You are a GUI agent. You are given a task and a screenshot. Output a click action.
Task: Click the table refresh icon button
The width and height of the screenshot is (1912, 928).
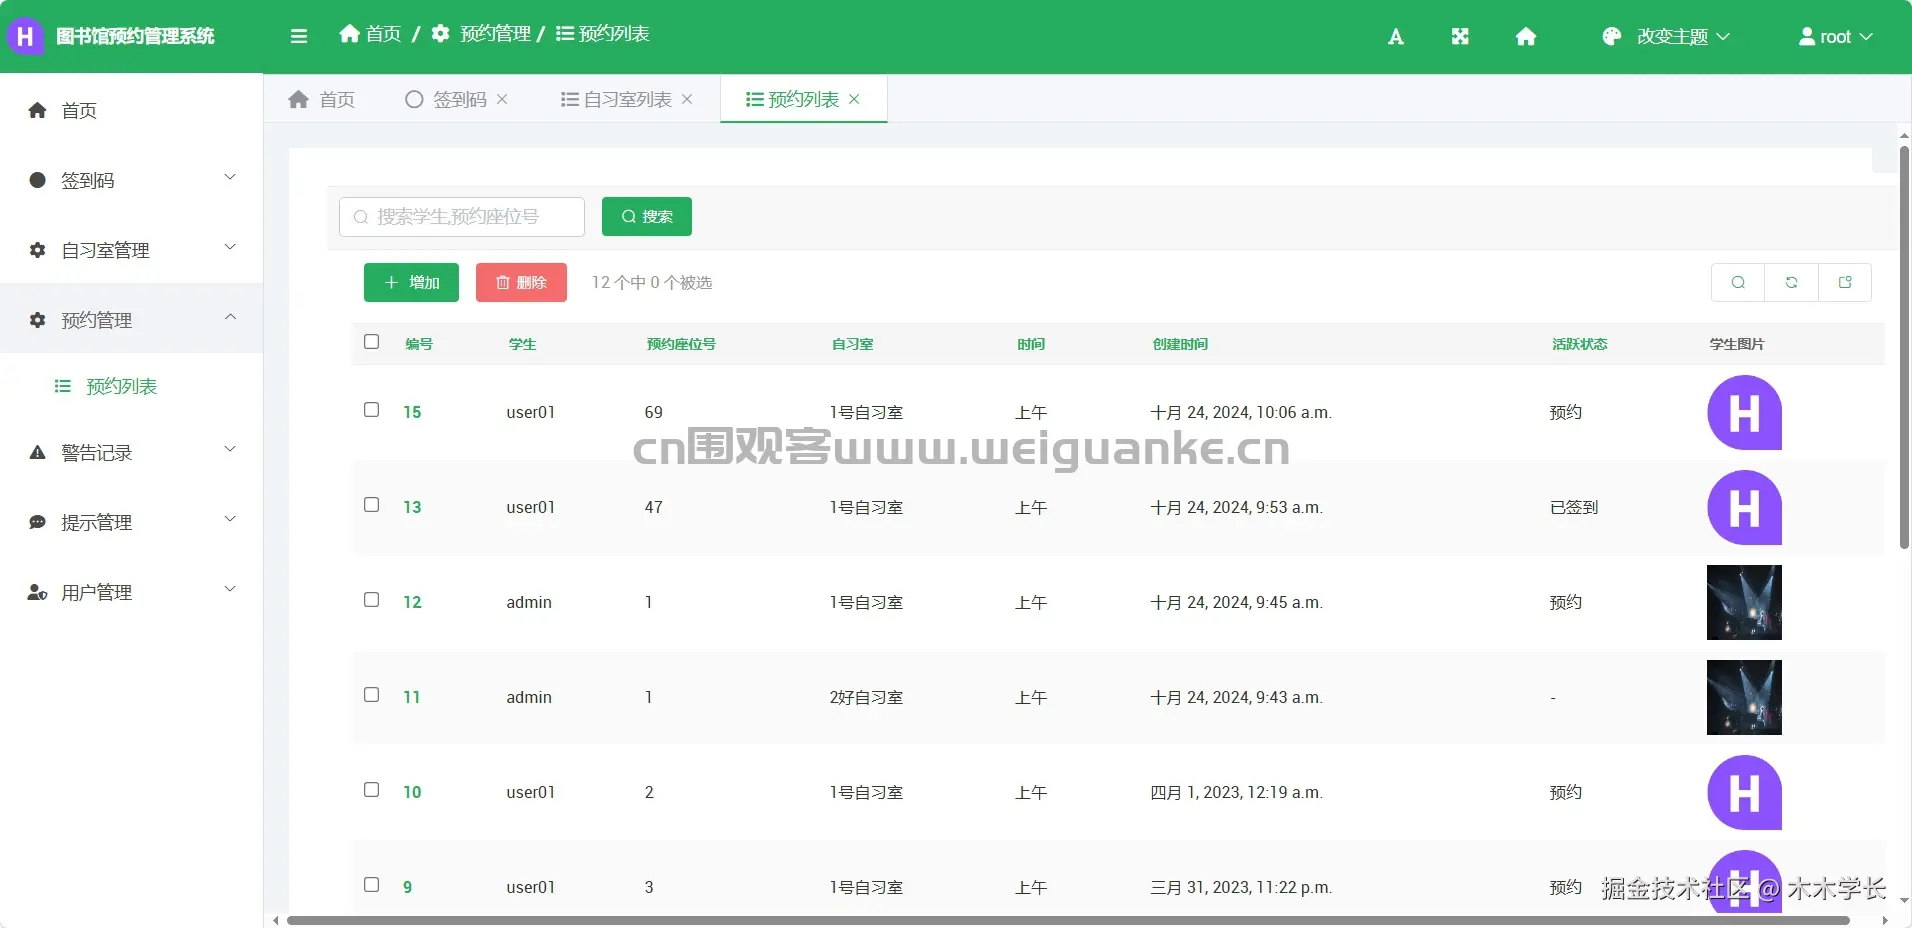(1791, 282)
